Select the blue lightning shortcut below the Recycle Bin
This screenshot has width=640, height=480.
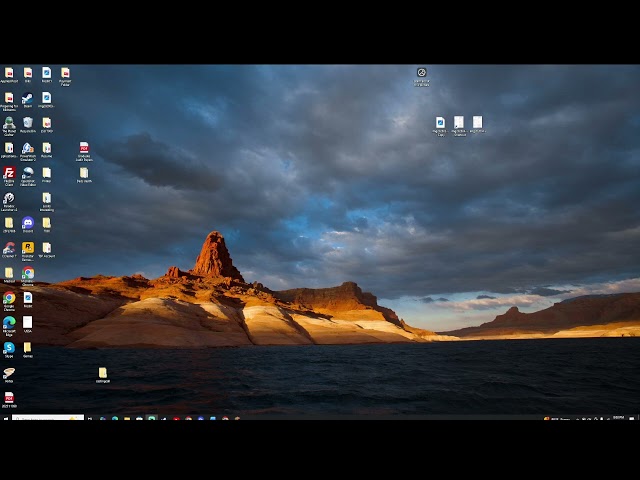[x=27, y=151]
